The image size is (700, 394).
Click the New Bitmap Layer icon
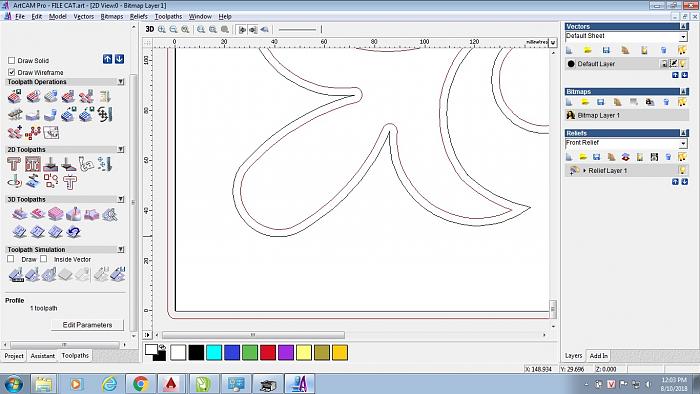[x=569, y=102]
